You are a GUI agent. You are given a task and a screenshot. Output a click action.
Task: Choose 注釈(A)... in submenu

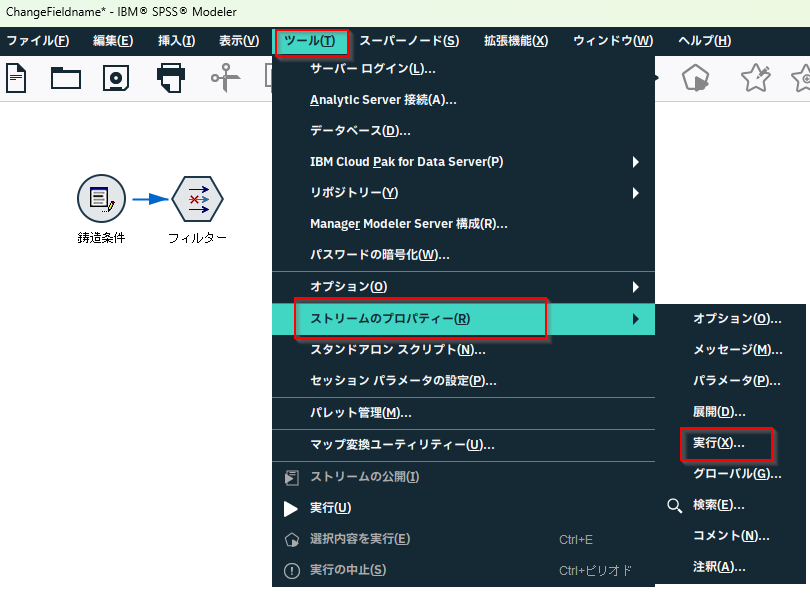click(x=730, y=567)
